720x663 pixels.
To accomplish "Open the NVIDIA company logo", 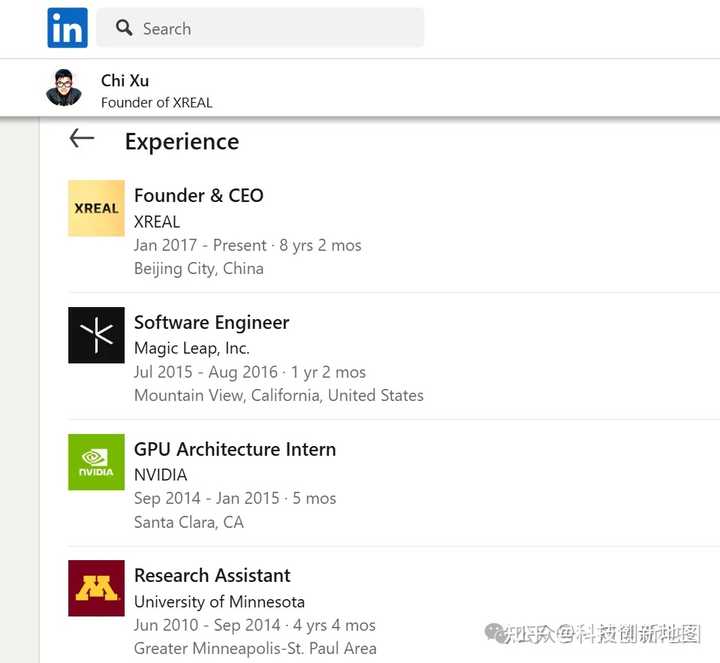I will (x=96, y=462).
